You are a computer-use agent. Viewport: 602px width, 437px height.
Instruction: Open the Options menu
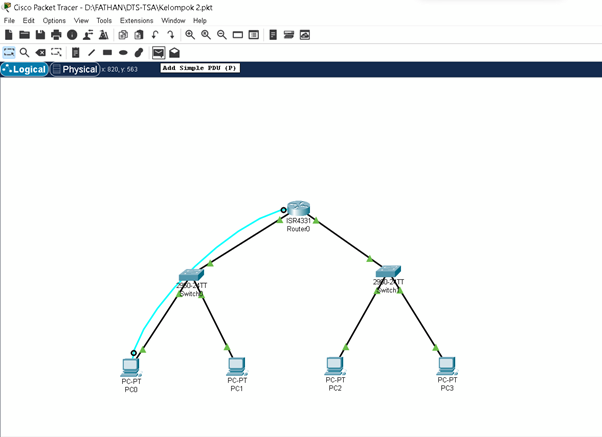coord(54,20)
